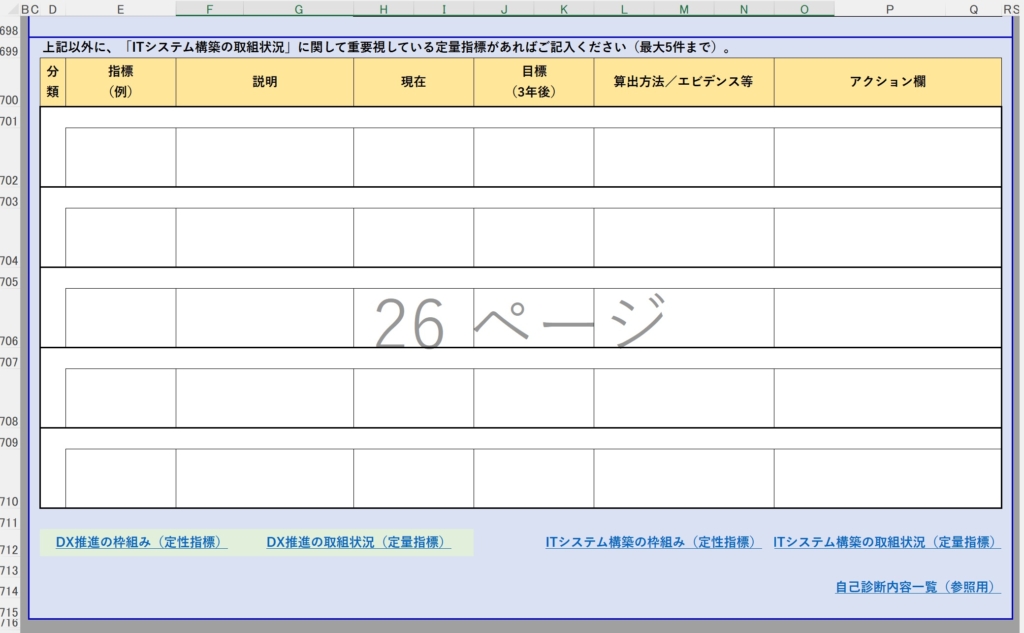
Task: Open the DX推進の枠組み（定性指標） link
Action: [x=141, y=542]
